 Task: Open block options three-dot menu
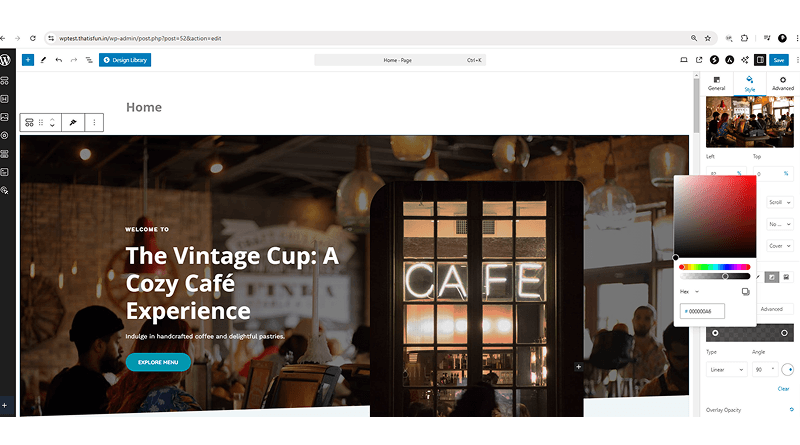[94, 122]
